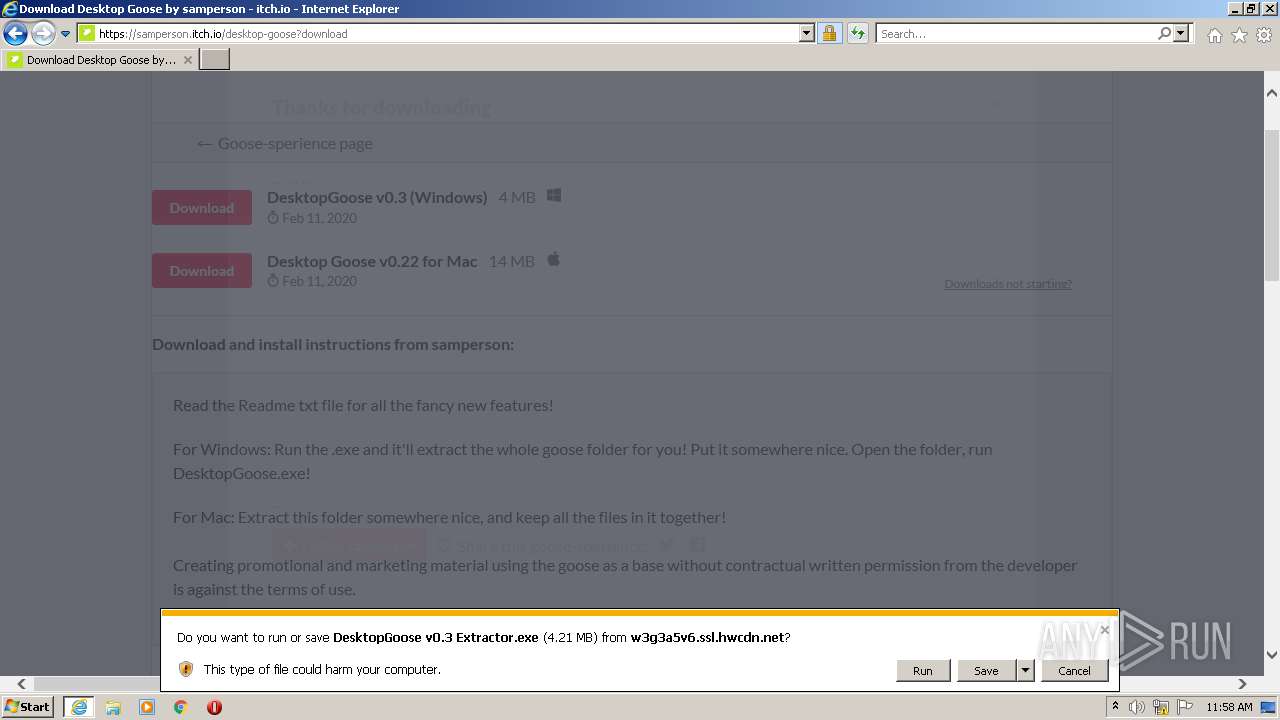1280x720 pixels.
Task: Show hidden system tray icons
Action: [1115, 706]
